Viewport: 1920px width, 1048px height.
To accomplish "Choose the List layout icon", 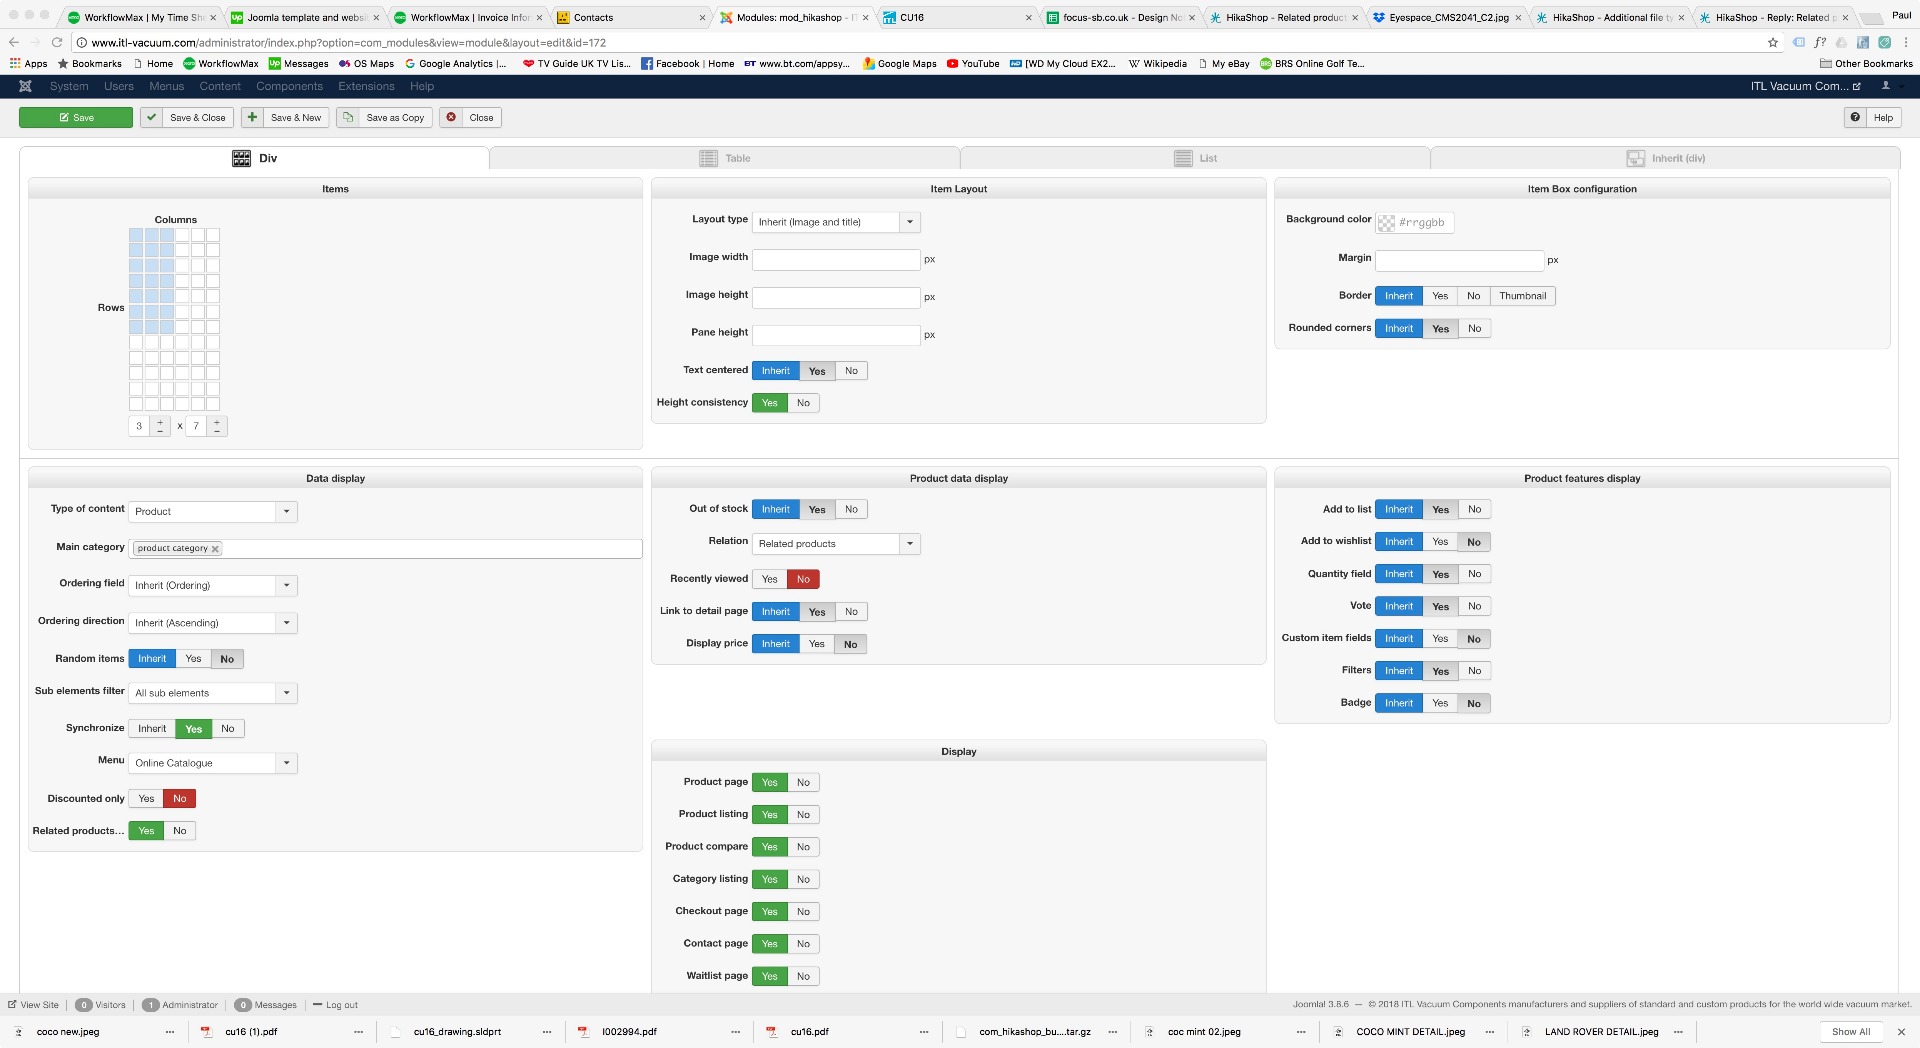I will pyautogui.click(x=1183, y=158).
